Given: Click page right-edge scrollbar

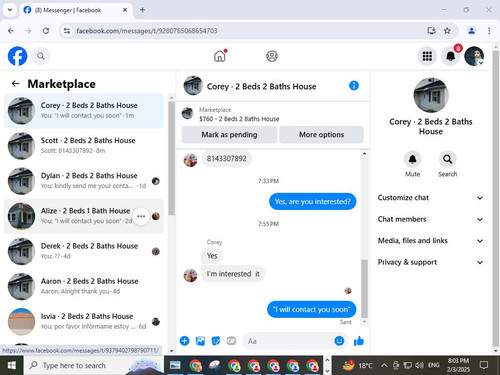Looking at the screenshot, I should (x=496, y=198).
